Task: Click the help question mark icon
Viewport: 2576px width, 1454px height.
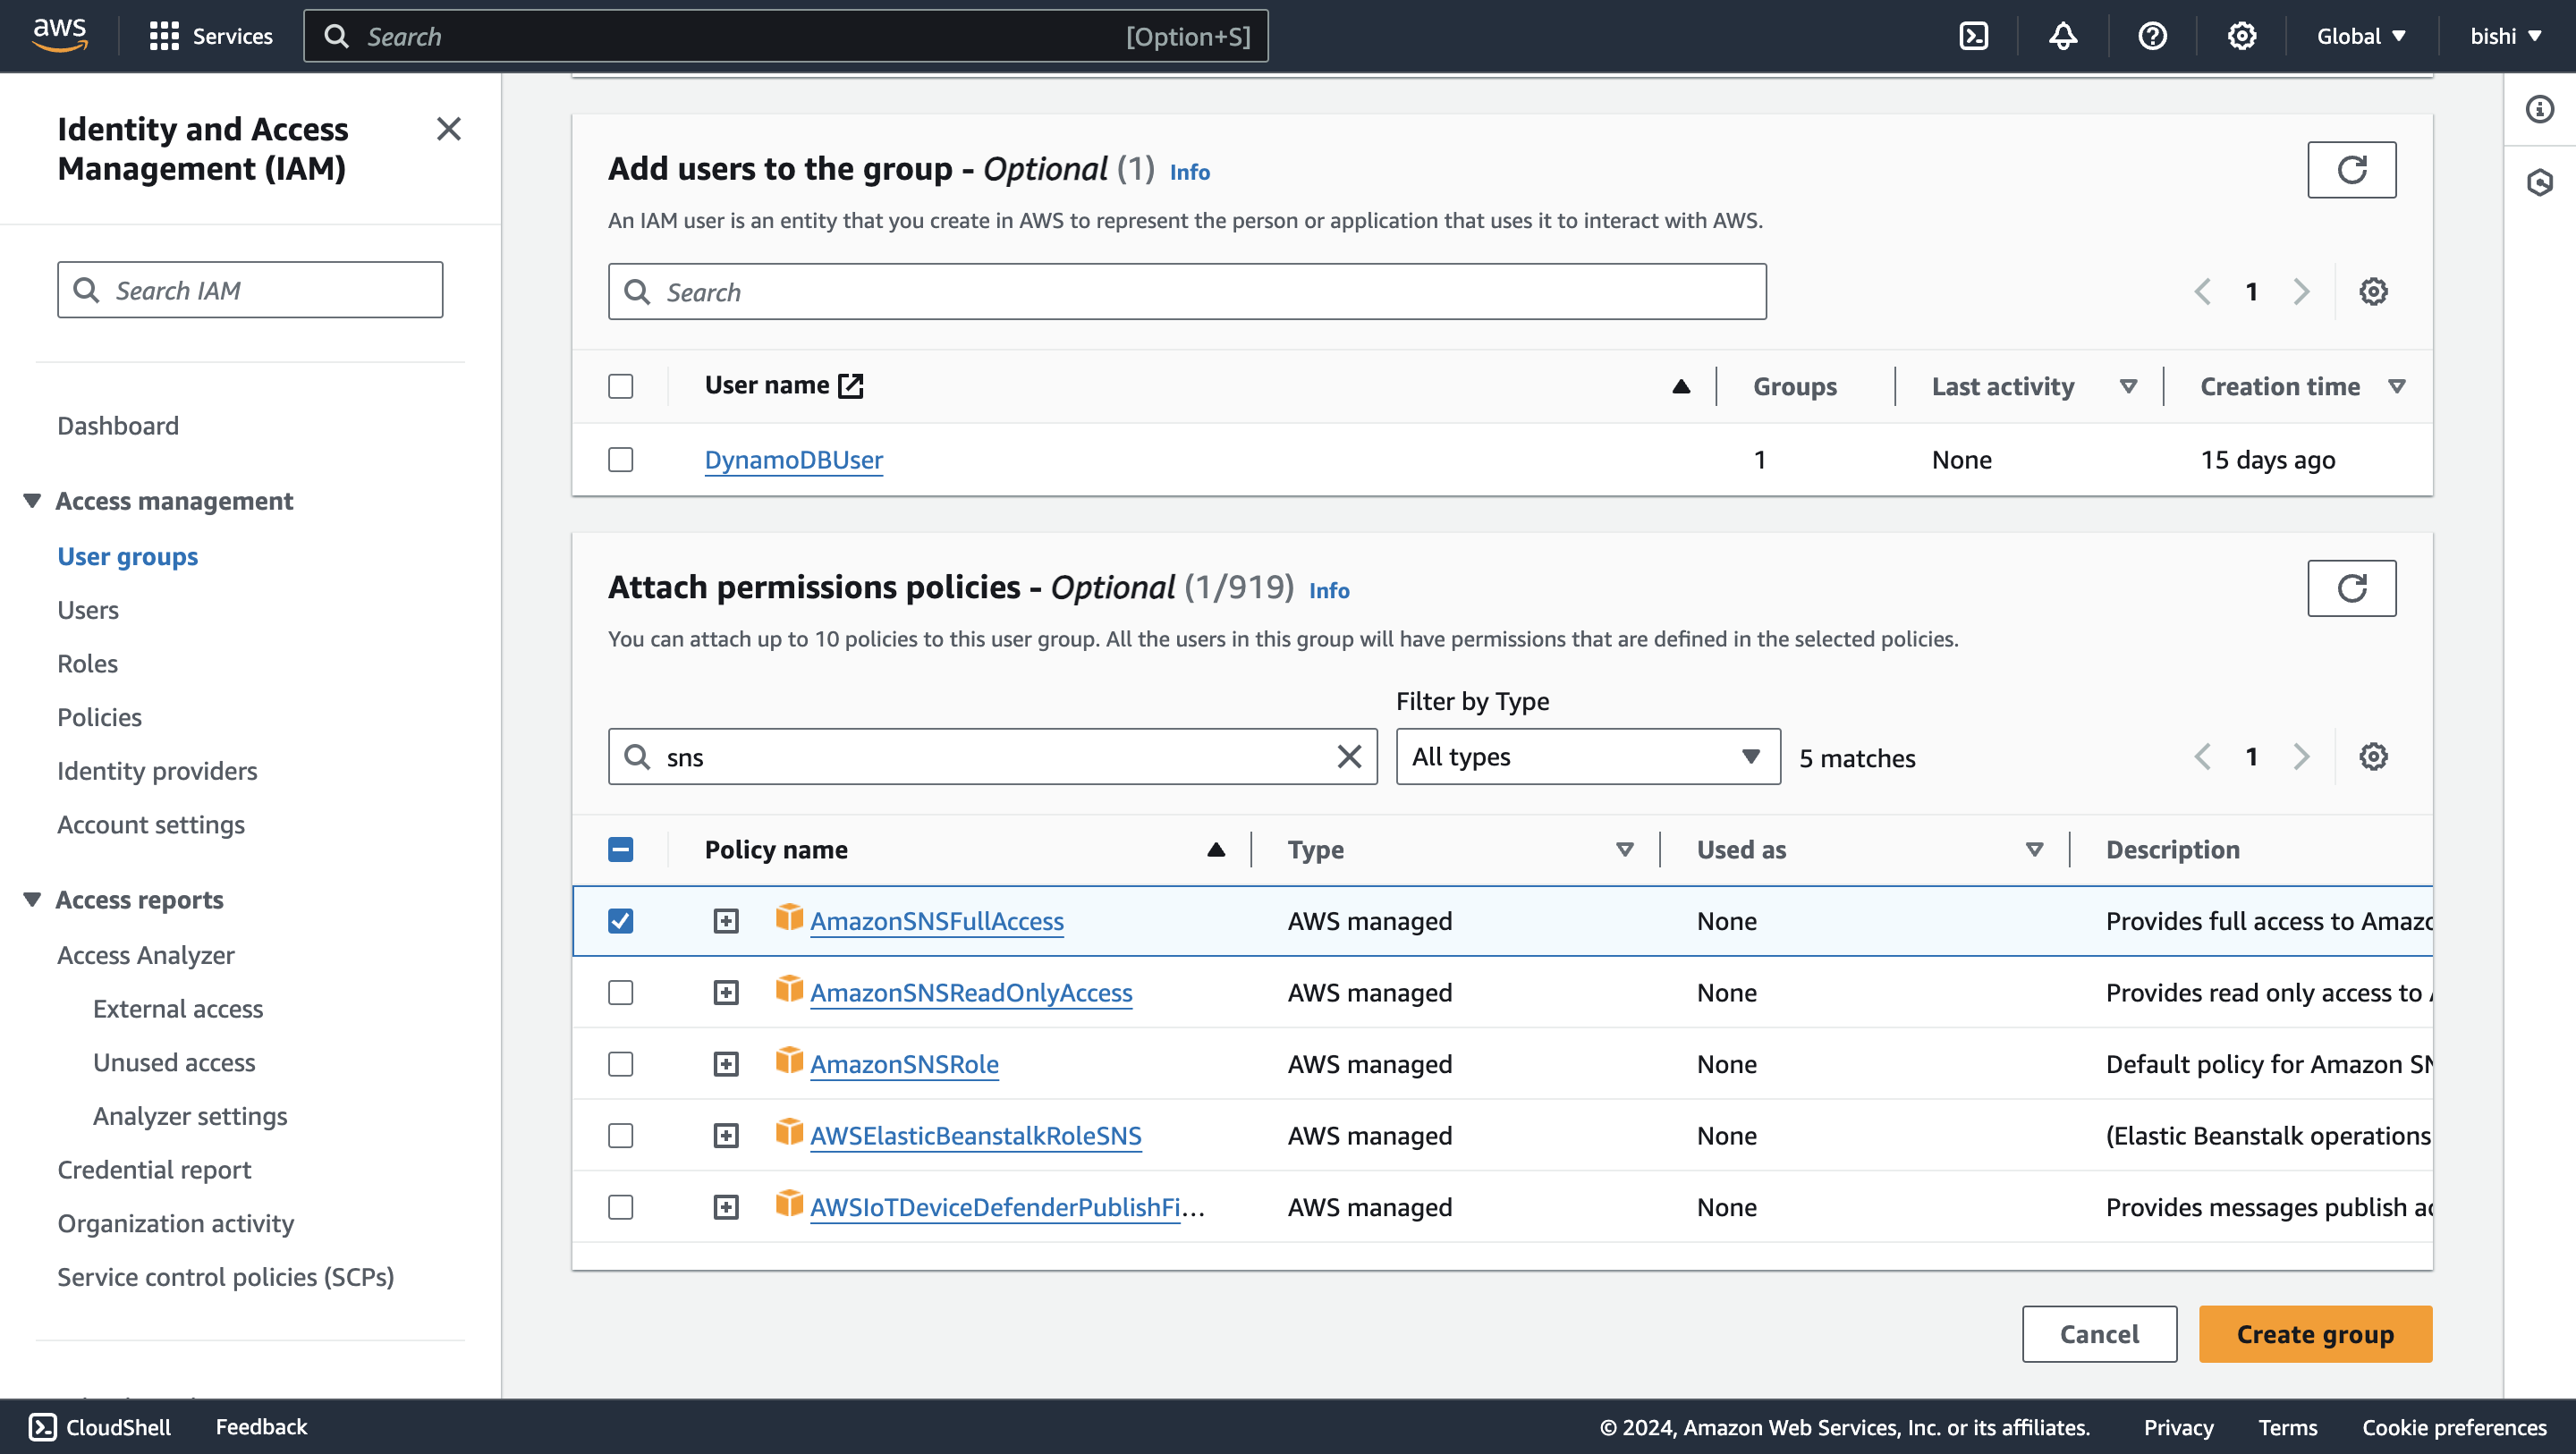Action: tap(2152, 37)
